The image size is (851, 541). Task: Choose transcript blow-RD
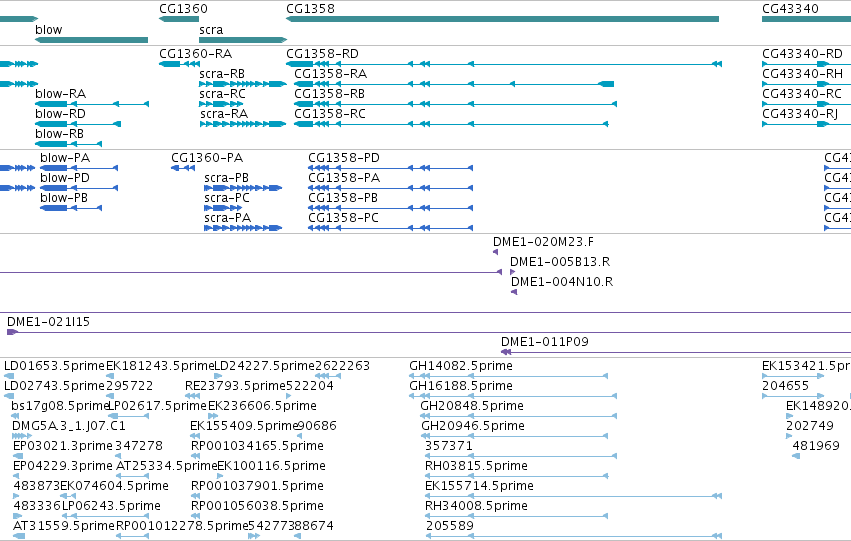(60, 114)
